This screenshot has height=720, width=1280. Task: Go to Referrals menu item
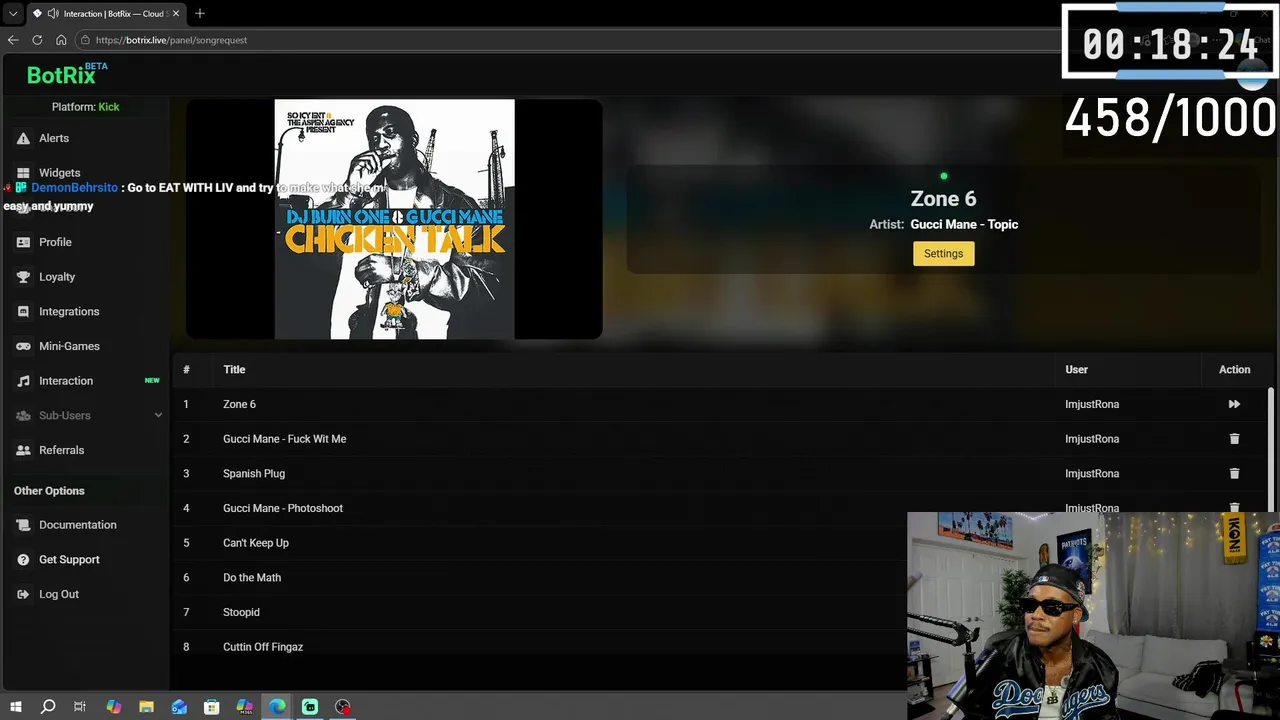[x=61, y=450]
